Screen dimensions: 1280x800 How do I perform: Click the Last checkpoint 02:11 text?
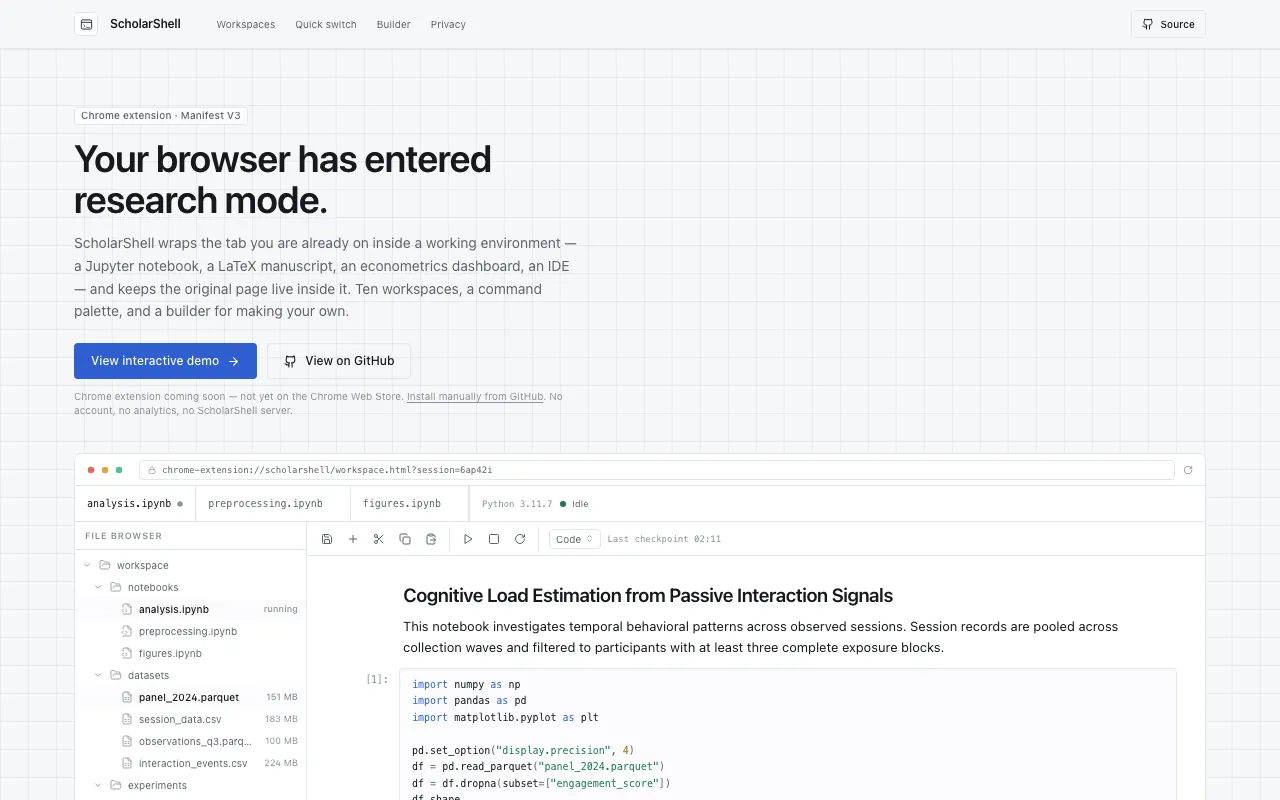(x=664, y=539)
